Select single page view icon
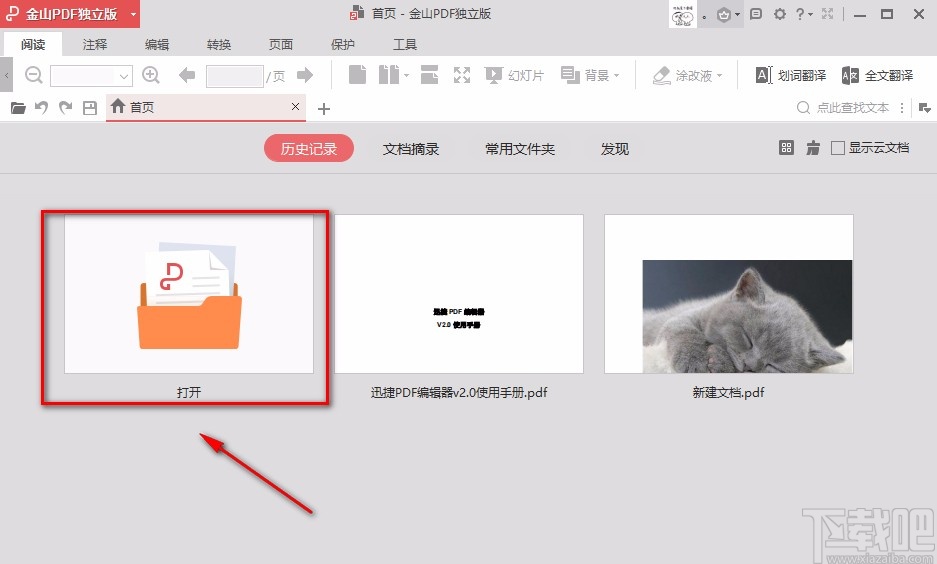Screen dimensions: 937x564 coord(357,75)
